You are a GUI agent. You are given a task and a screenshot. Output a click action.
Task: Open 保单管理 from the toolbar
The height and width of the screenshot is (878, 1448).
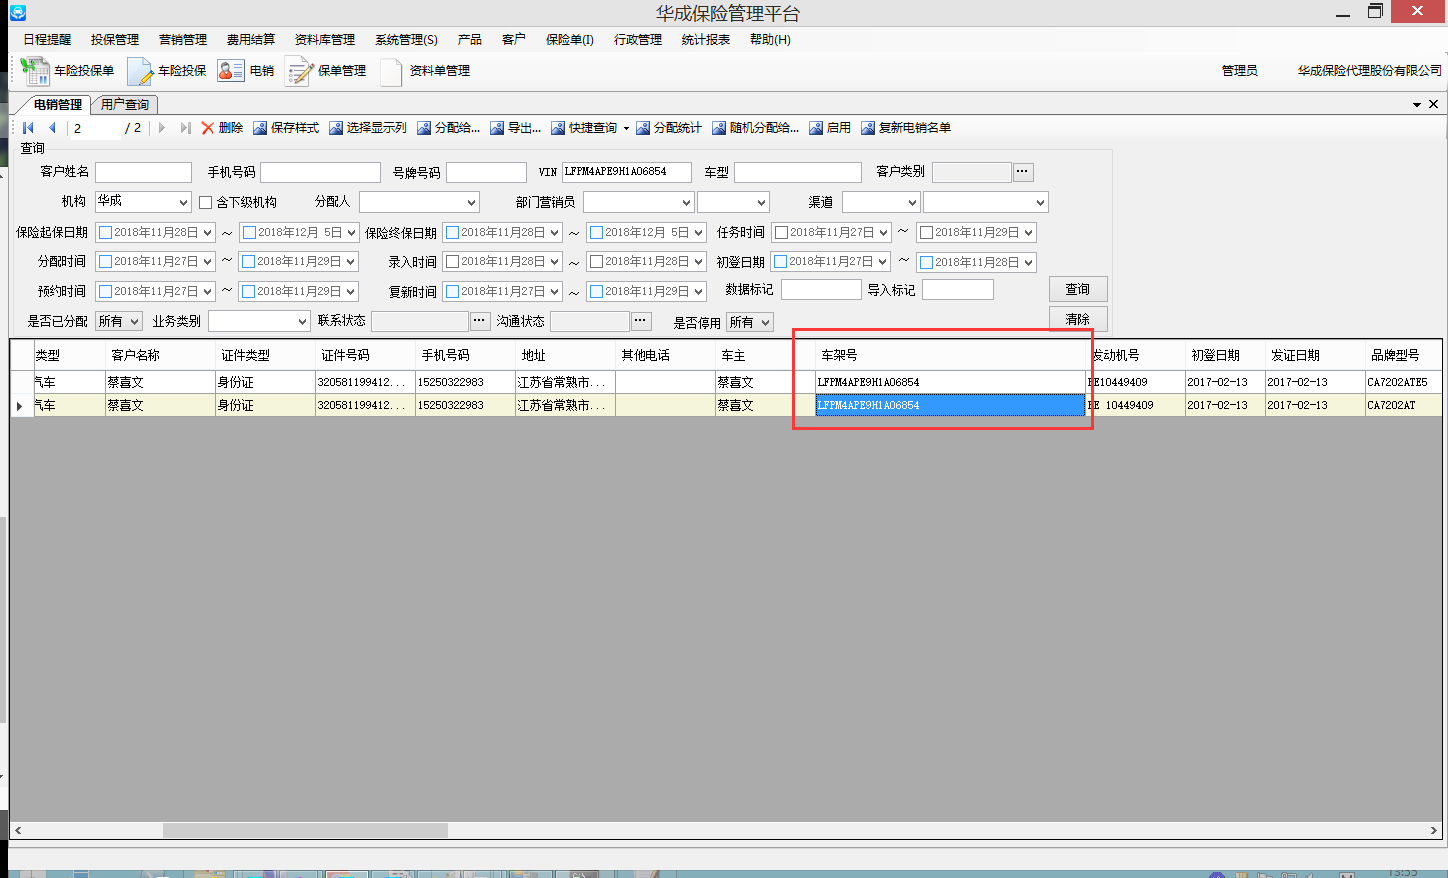[x=299, y=71]
